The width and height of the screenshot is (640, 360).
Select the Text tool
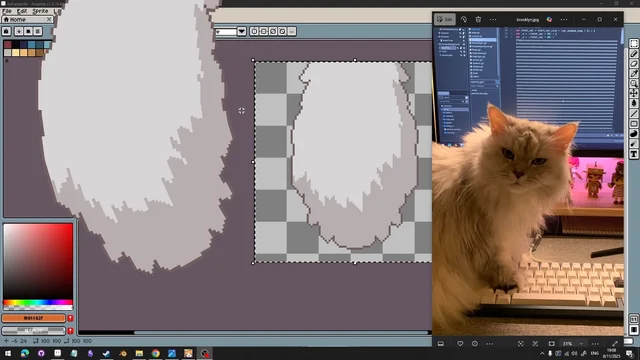tap(633, 154)
